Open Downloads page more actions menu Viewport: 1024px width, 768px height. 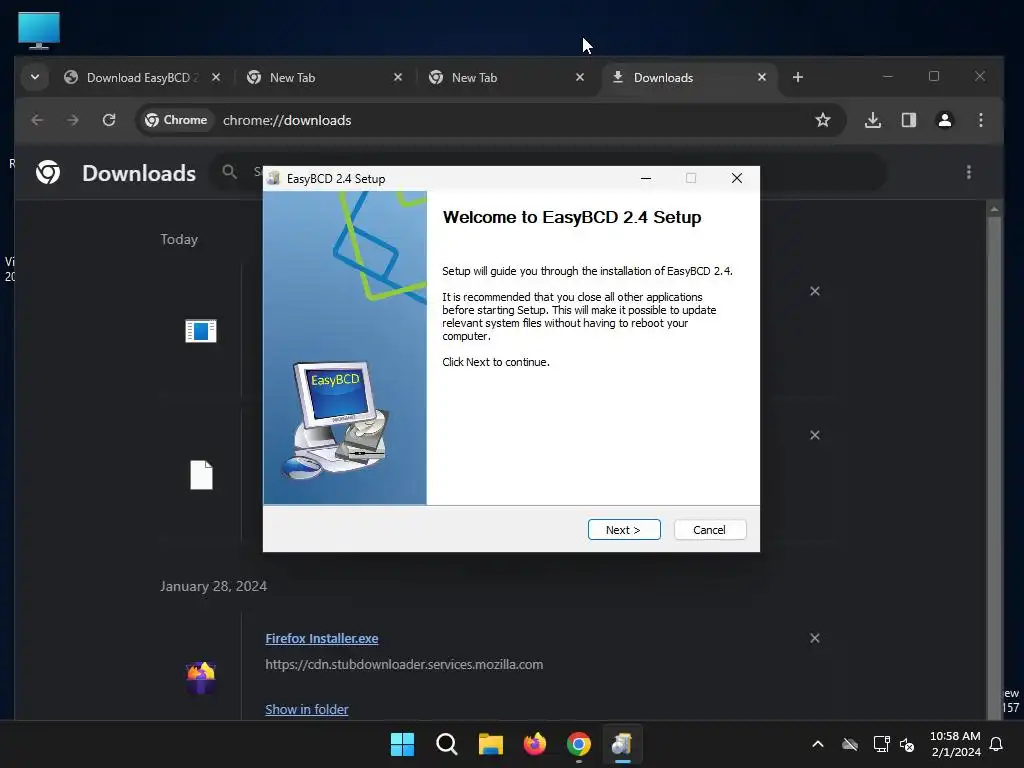(x=968, y=172)
